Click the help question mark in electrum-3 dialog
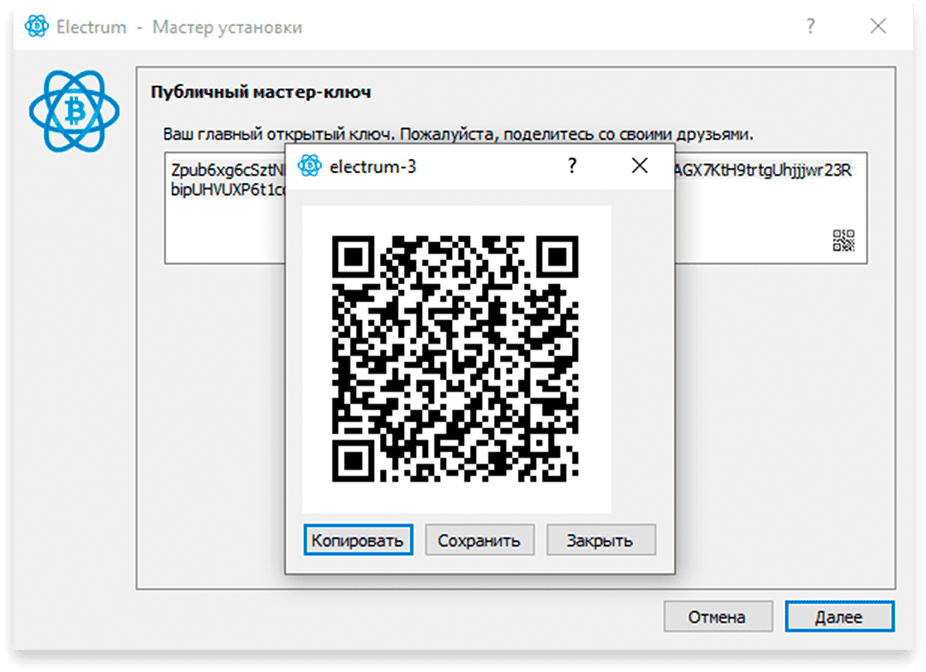926x672 pixels. pyautogui.click(x=572, y=166)
